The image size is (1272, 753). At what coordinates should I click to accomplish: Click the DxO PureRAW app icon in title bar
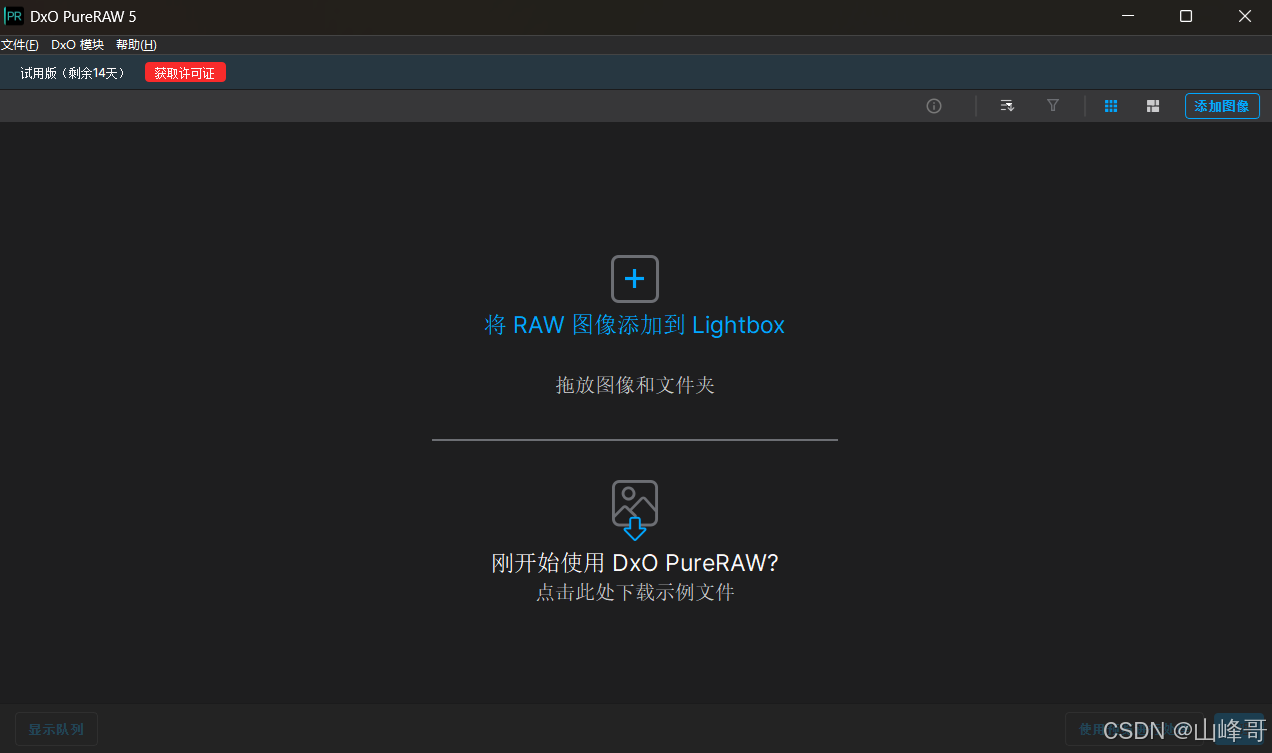pos(14,16)
